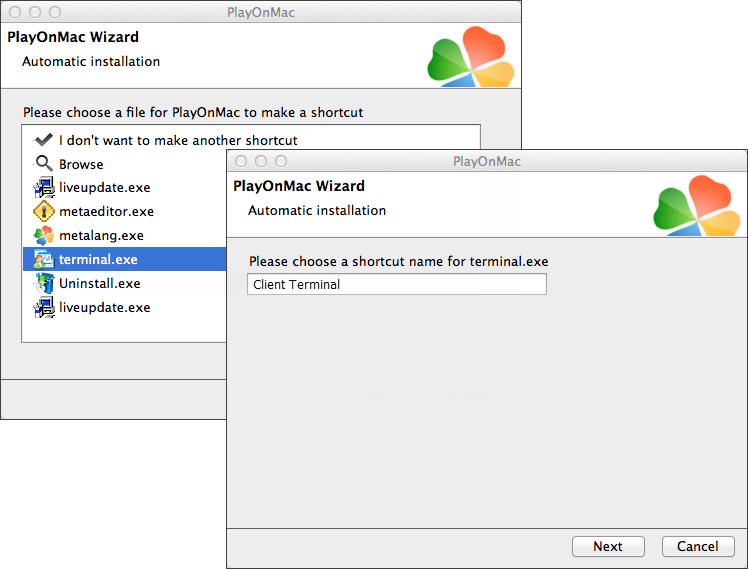The image size is (748, 569).
Task: Click the highlighted terminal.exe file icon
Action: (x=43, y=260)
